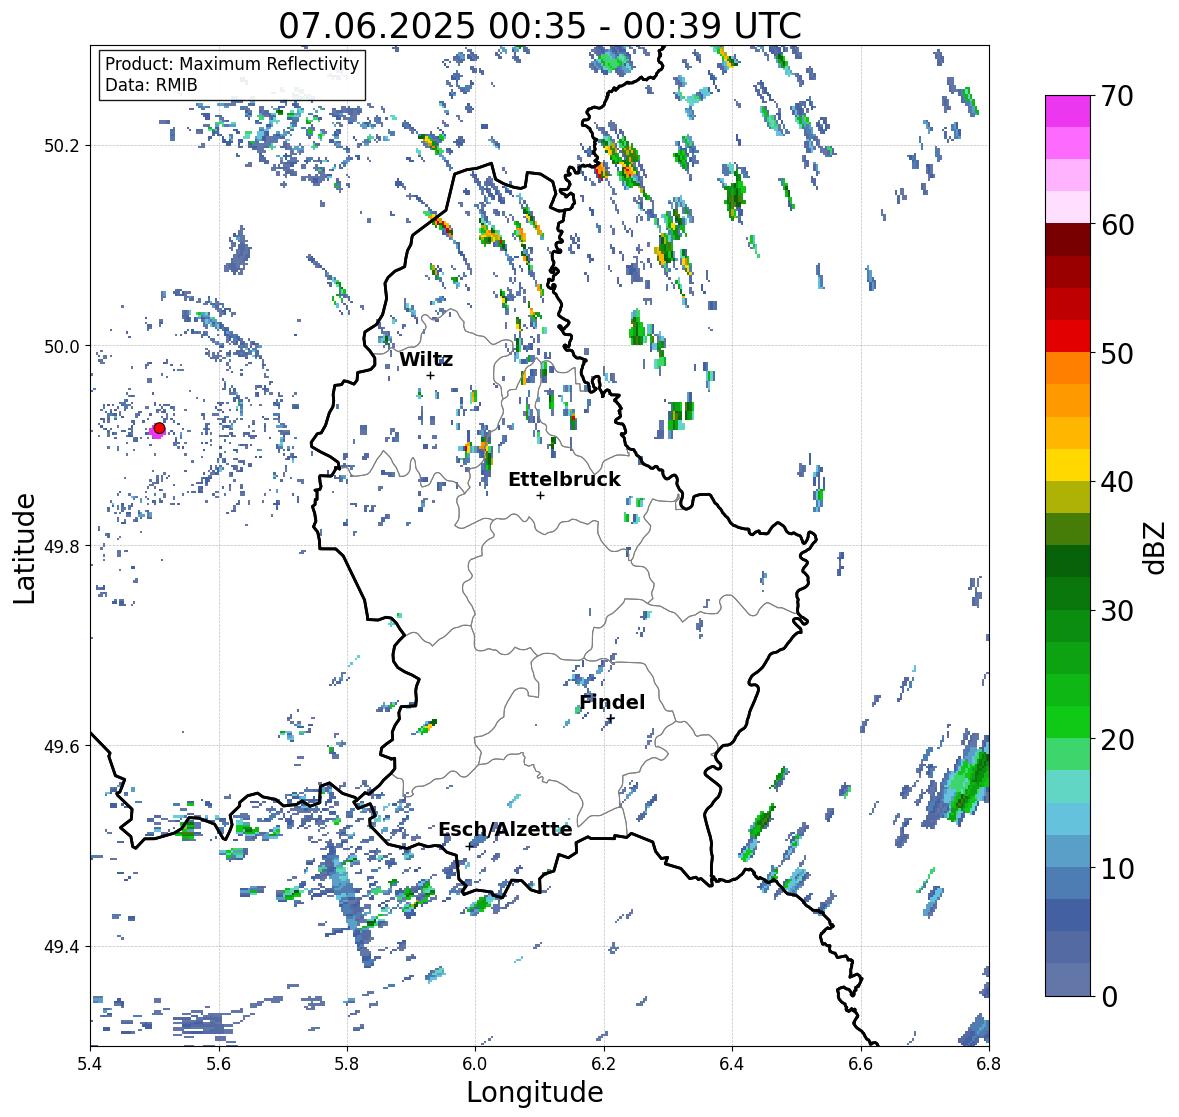This screenshot has width=1179, height=1117.
Task: Click the red radar location dot
Action: coord(159,428)
